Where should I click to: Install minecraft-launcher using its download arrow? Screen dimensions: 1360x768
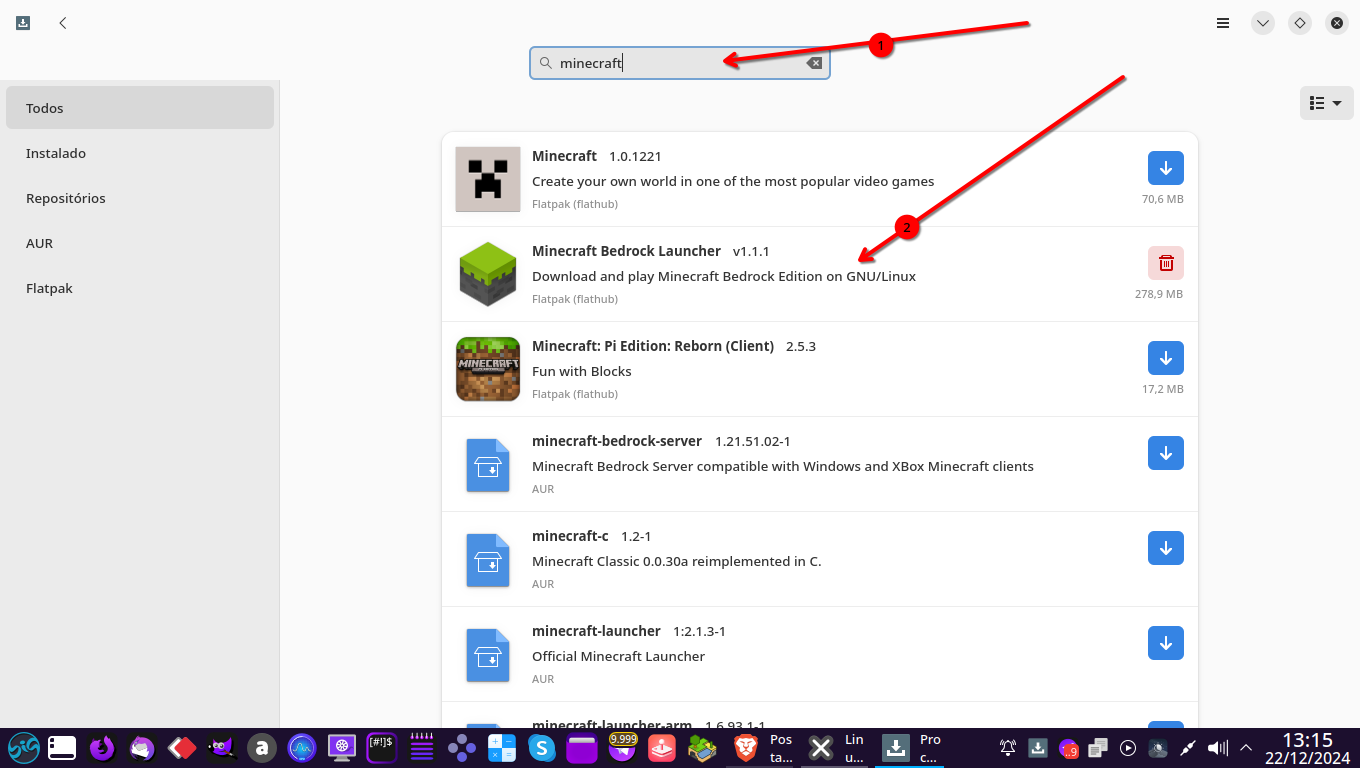[1166, 643]
